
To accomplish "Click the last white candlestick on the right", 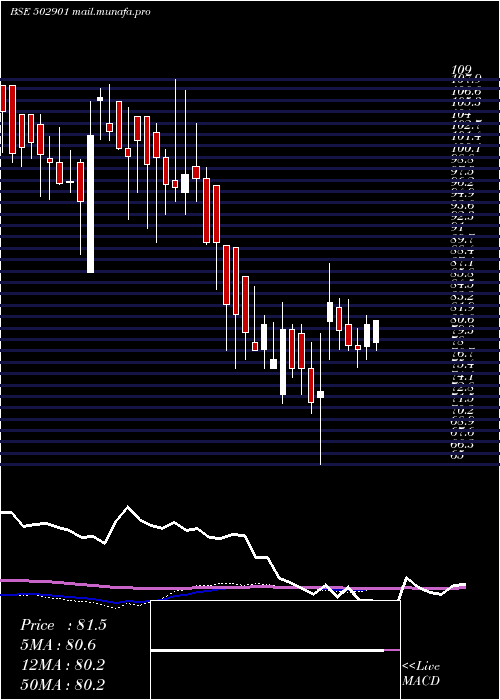I will [x=376, y=332].
